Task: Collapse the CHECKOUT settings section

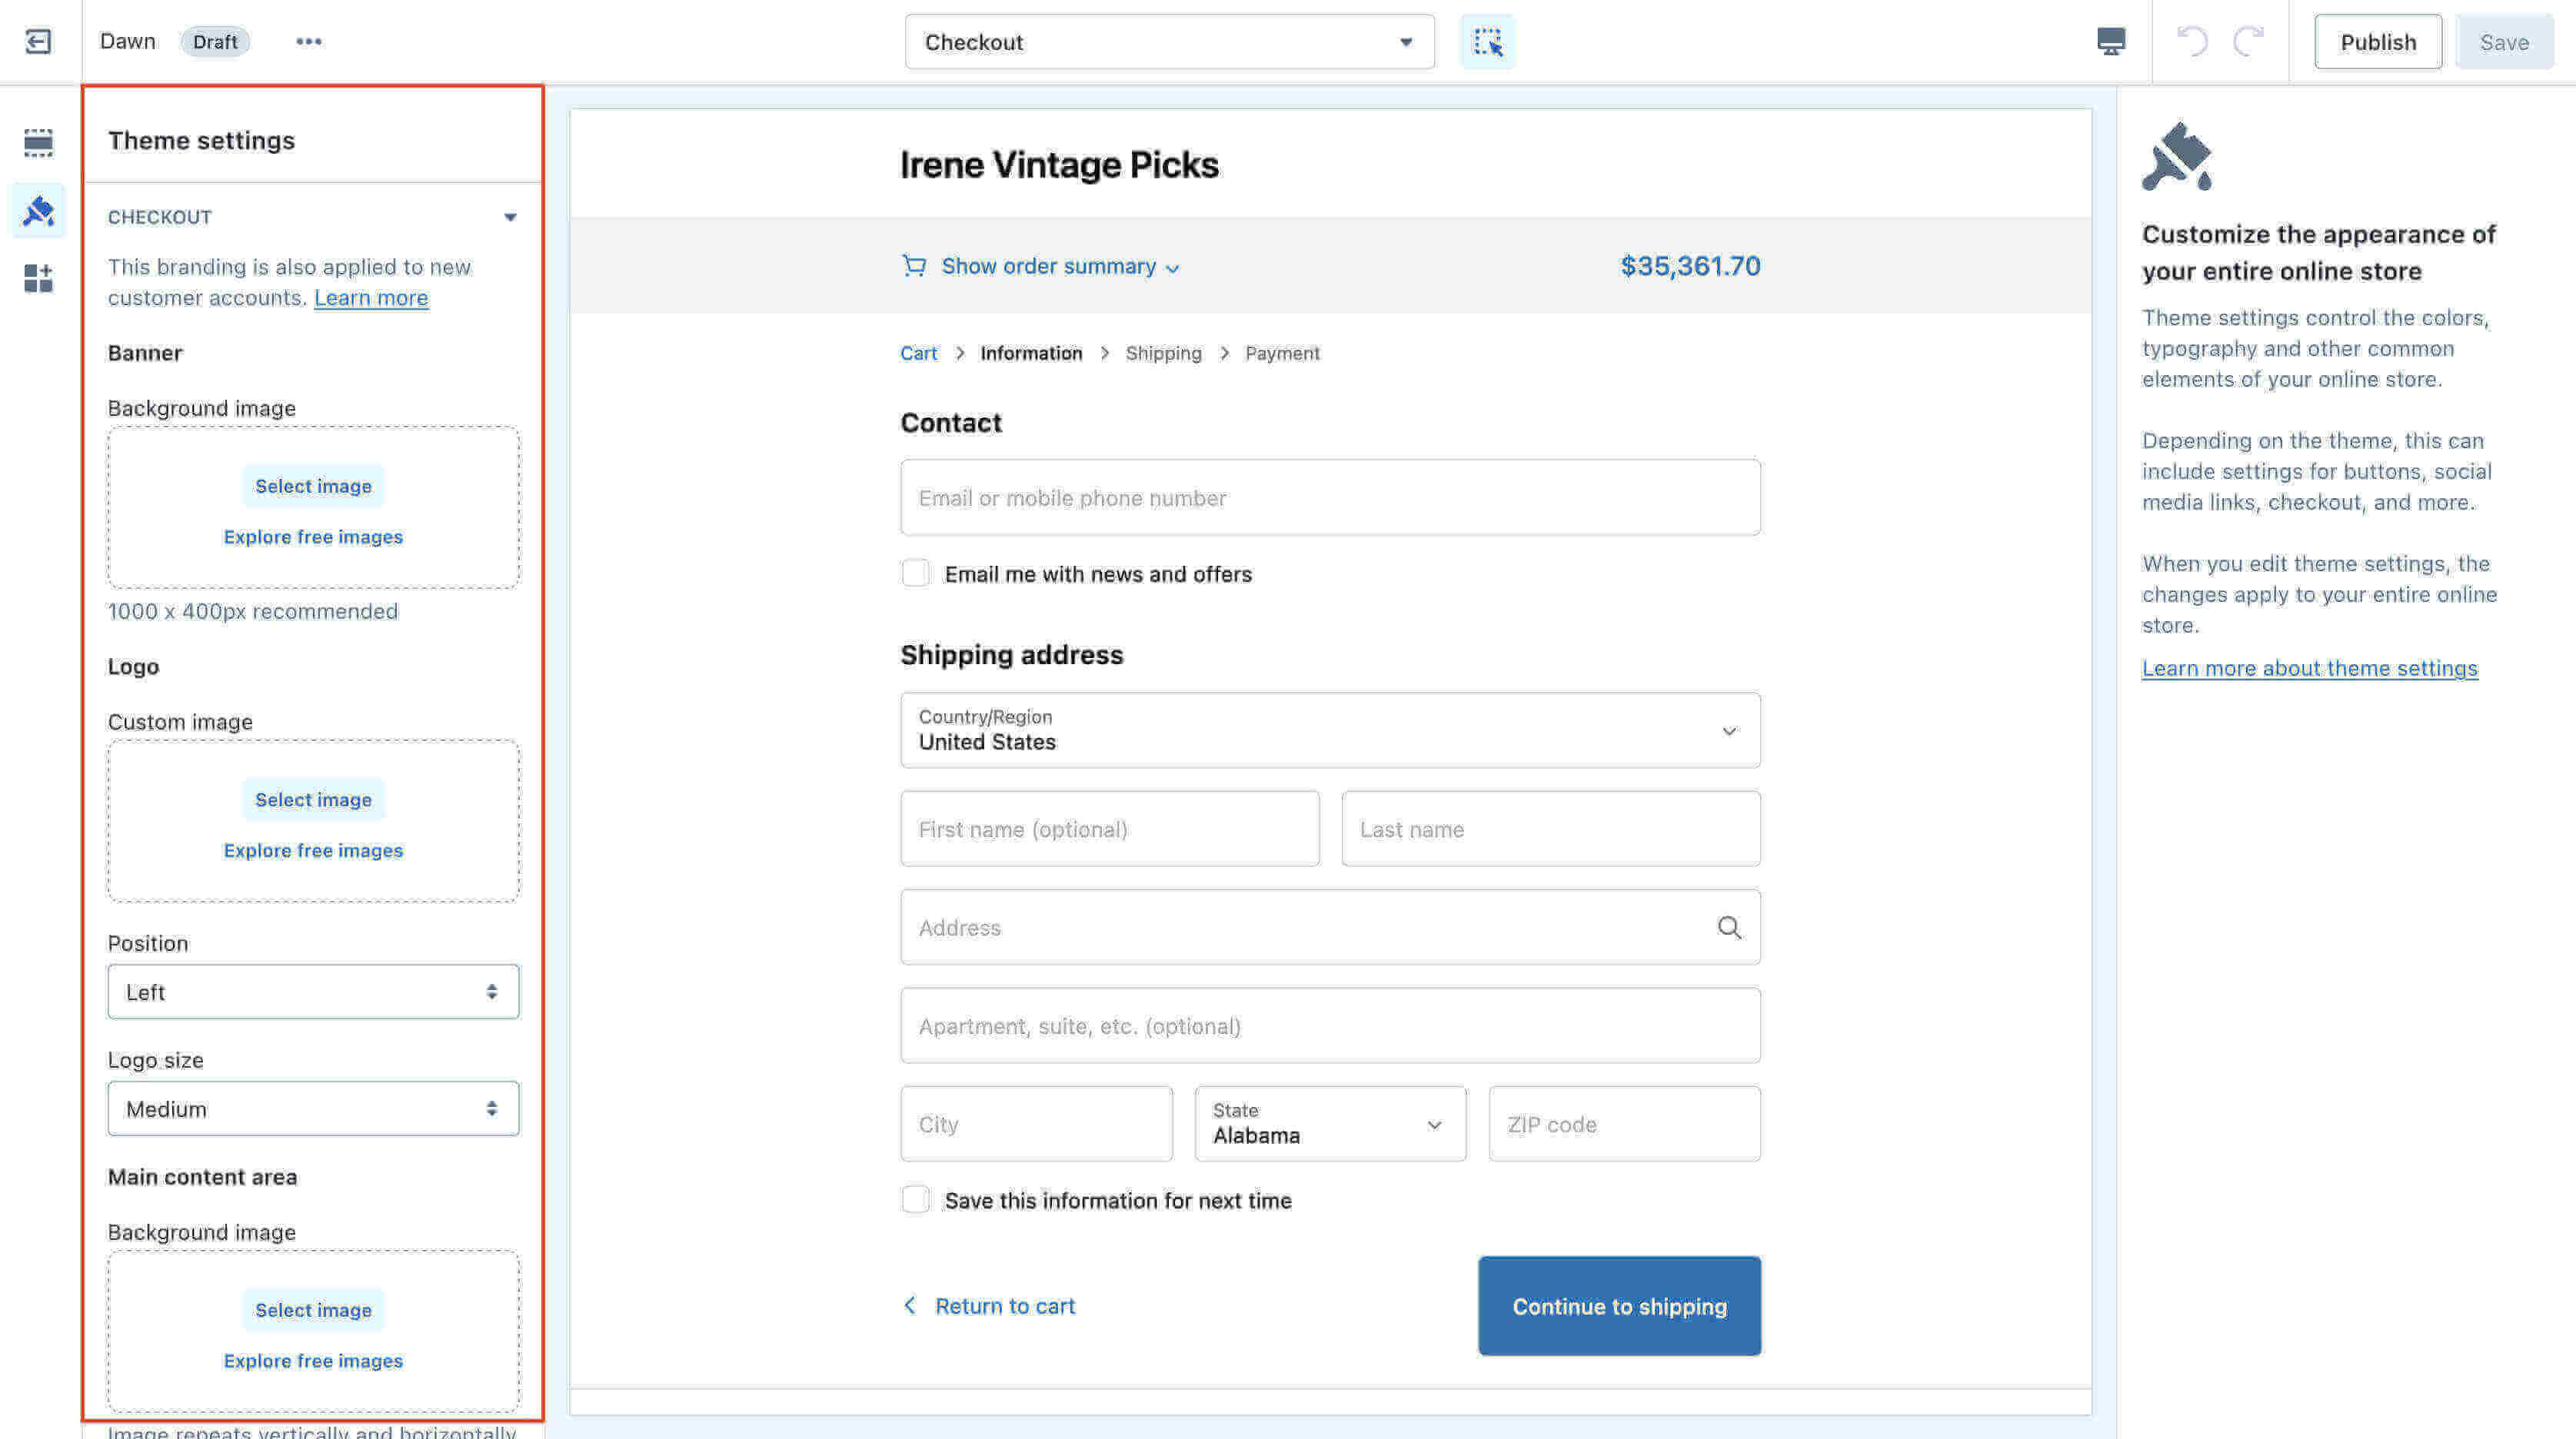Action: tap(510, 217)
